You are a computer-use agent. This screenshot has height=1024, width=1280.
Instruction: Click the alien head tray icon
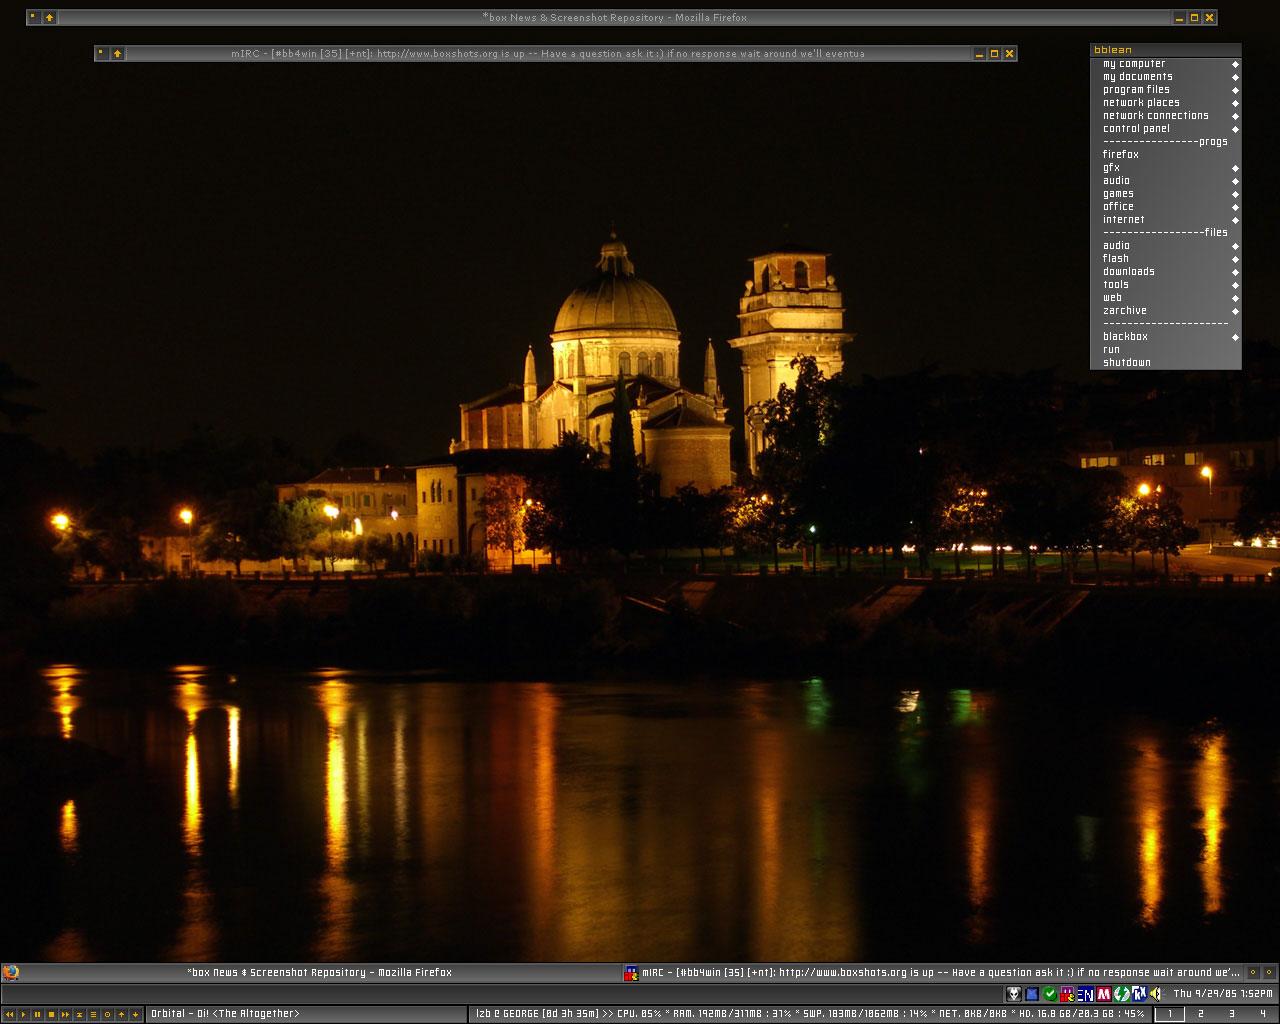click(x=1014, y=994)
